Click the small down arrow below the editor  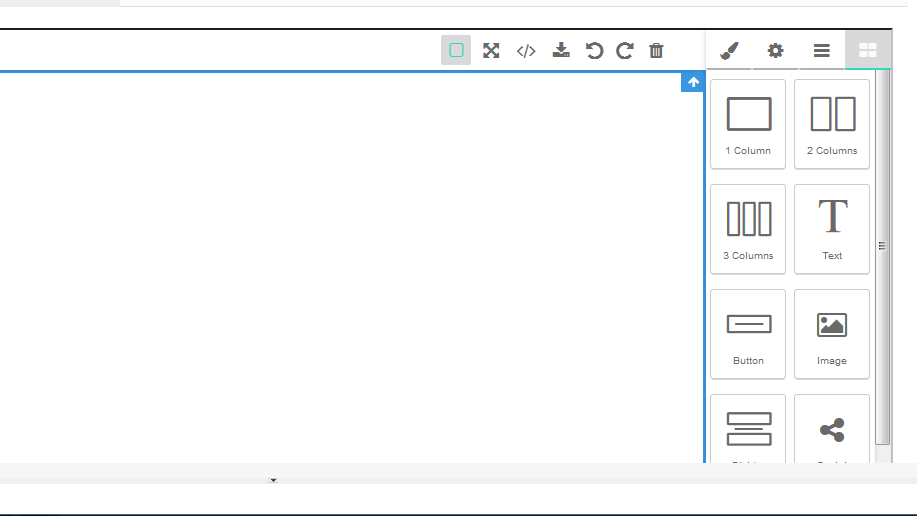(273, 480)
